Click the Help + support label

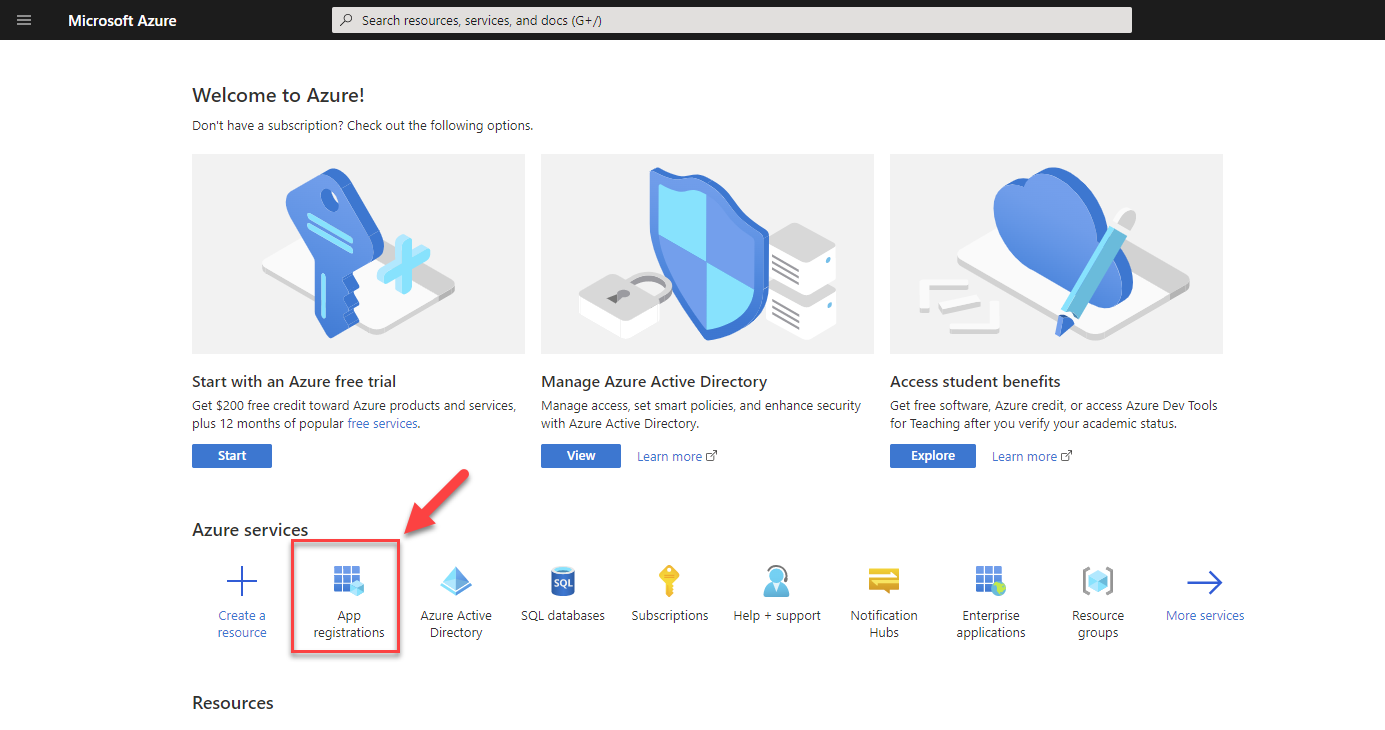pyautogui.click(x=777, y=616)
